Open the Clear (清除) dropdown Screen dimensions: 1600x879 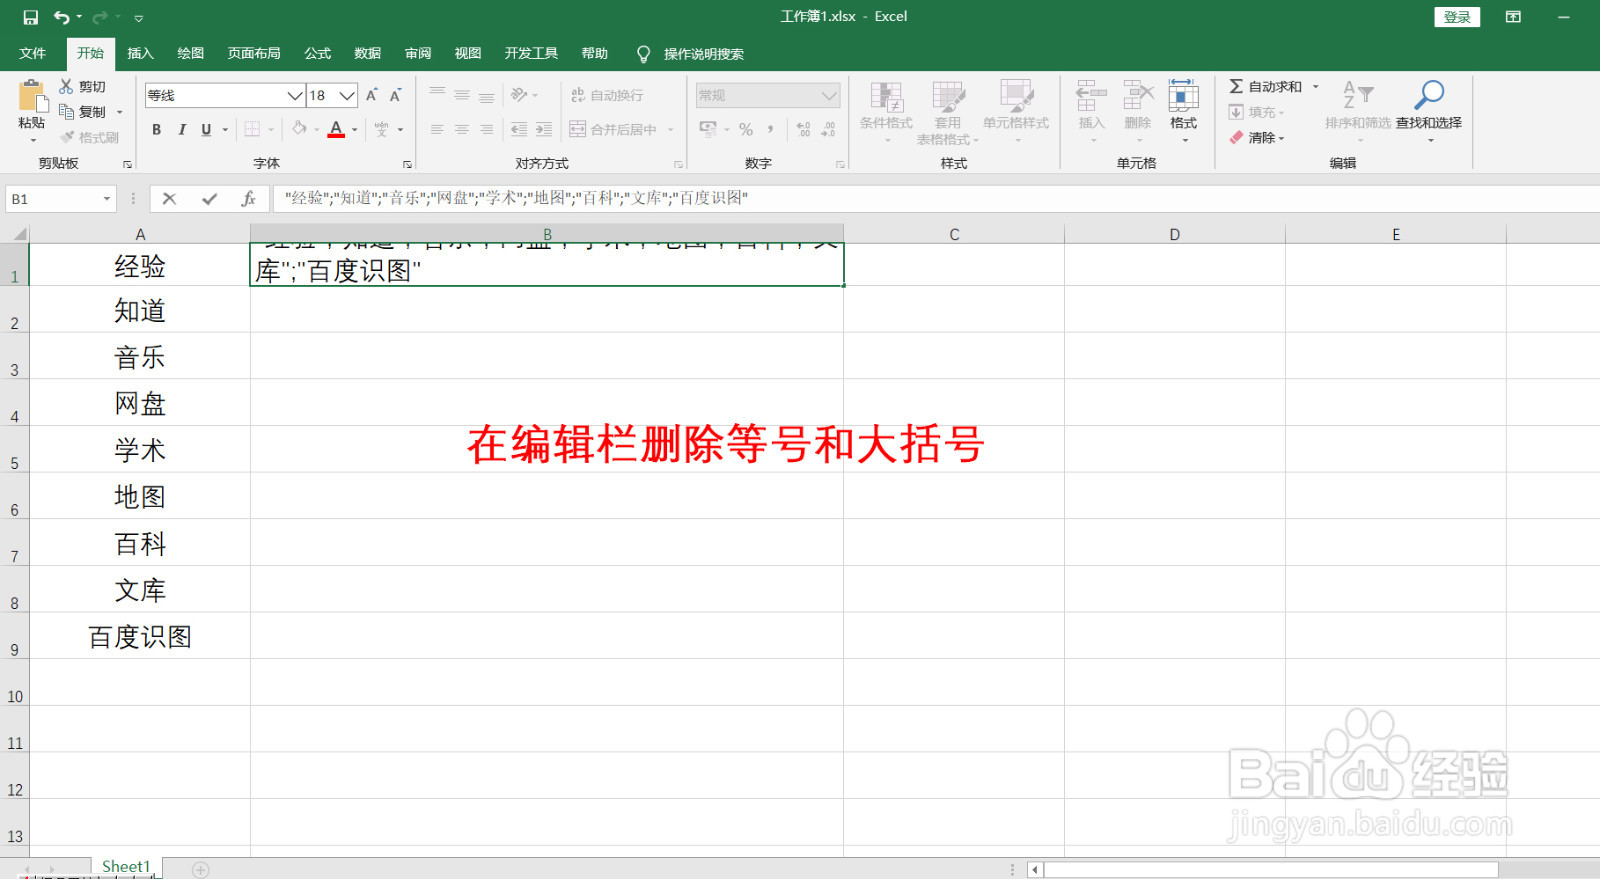[1257, 137]
